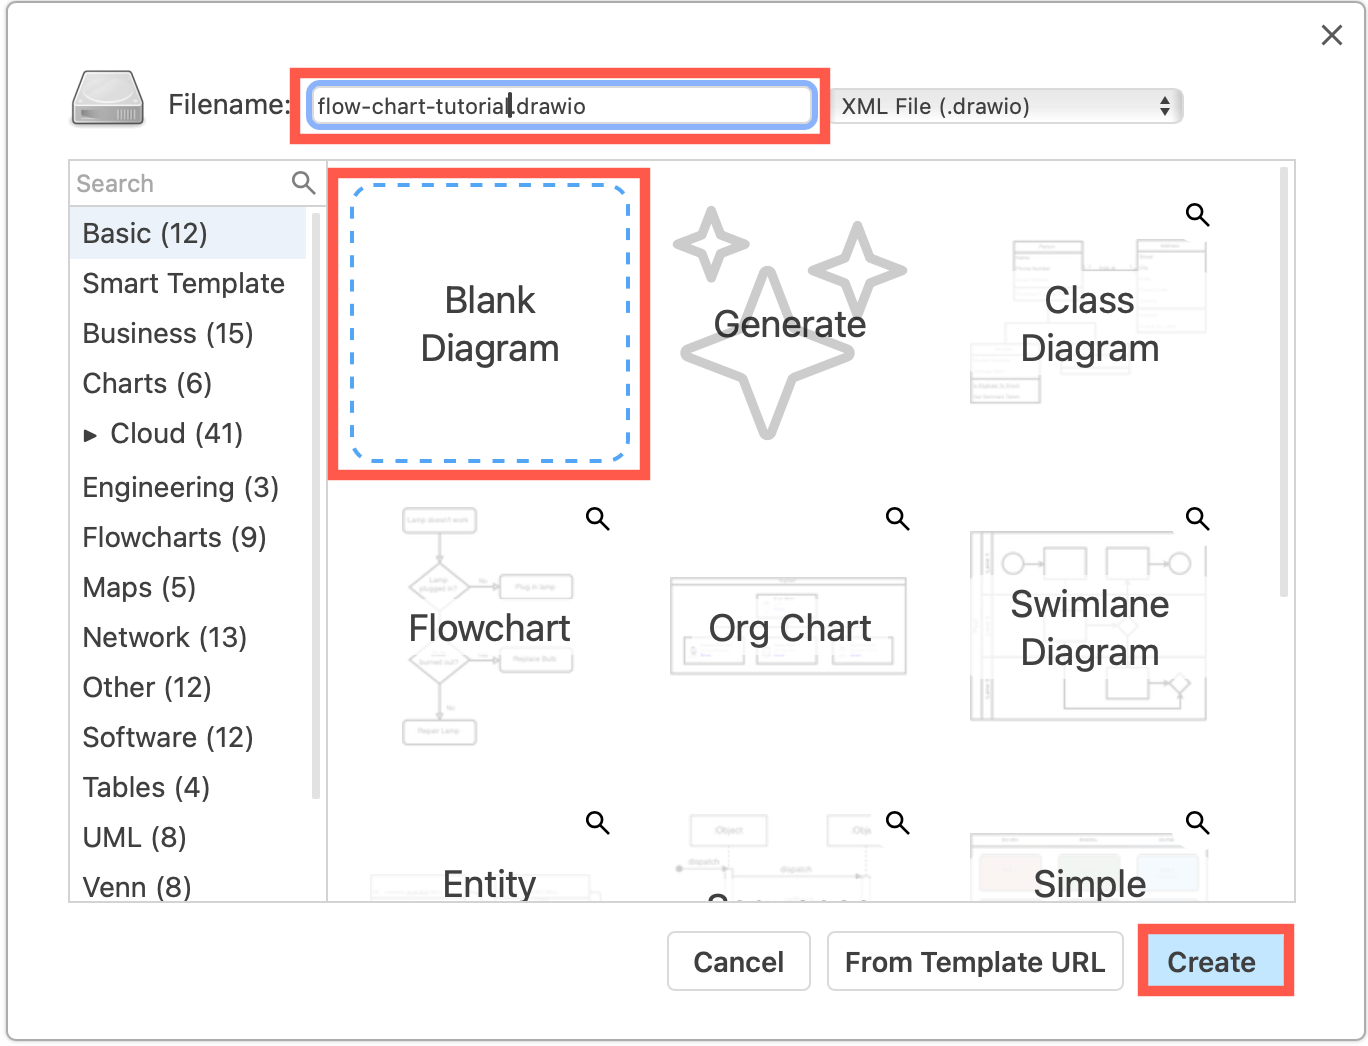Open the Entity template preview magnifier
This screenshot has height=1046, width=1368.
(x=597, y=822)
